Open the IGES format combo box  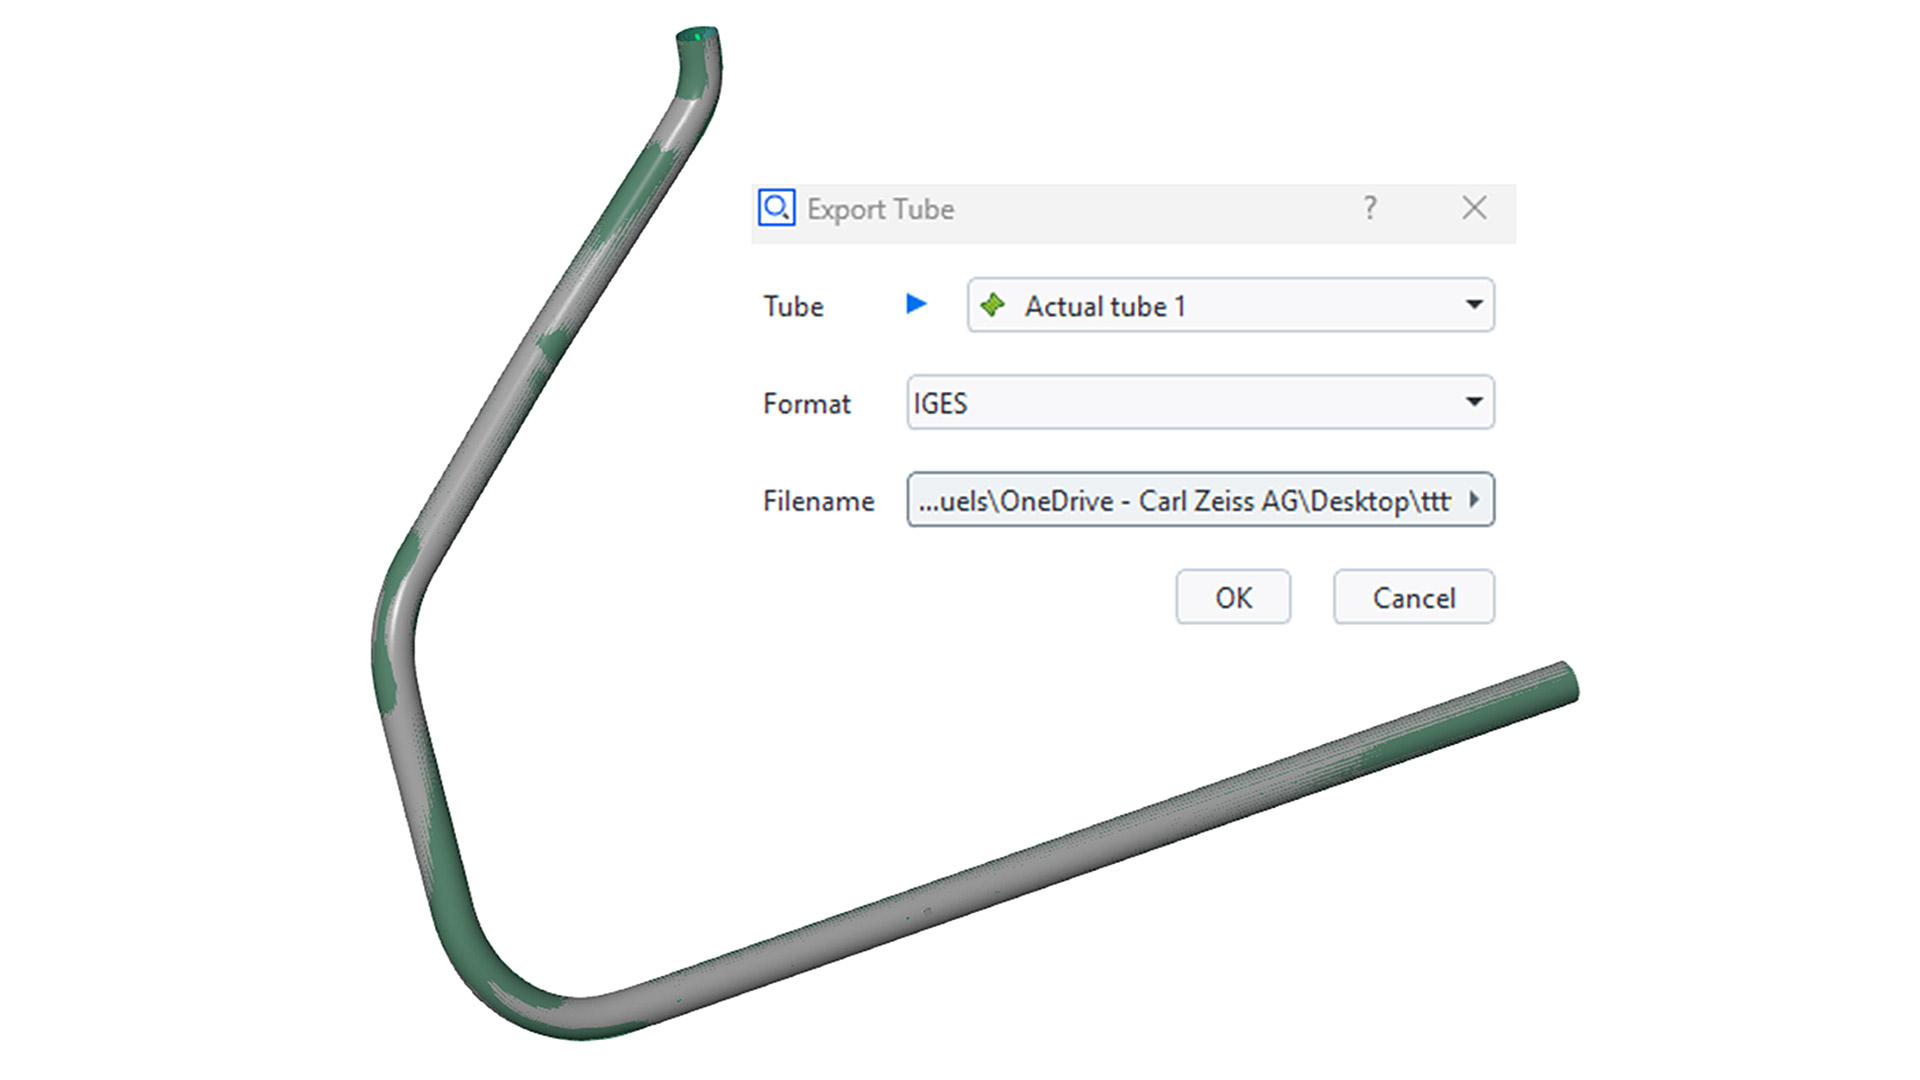pyautogui.click(x=1200, y=402)
